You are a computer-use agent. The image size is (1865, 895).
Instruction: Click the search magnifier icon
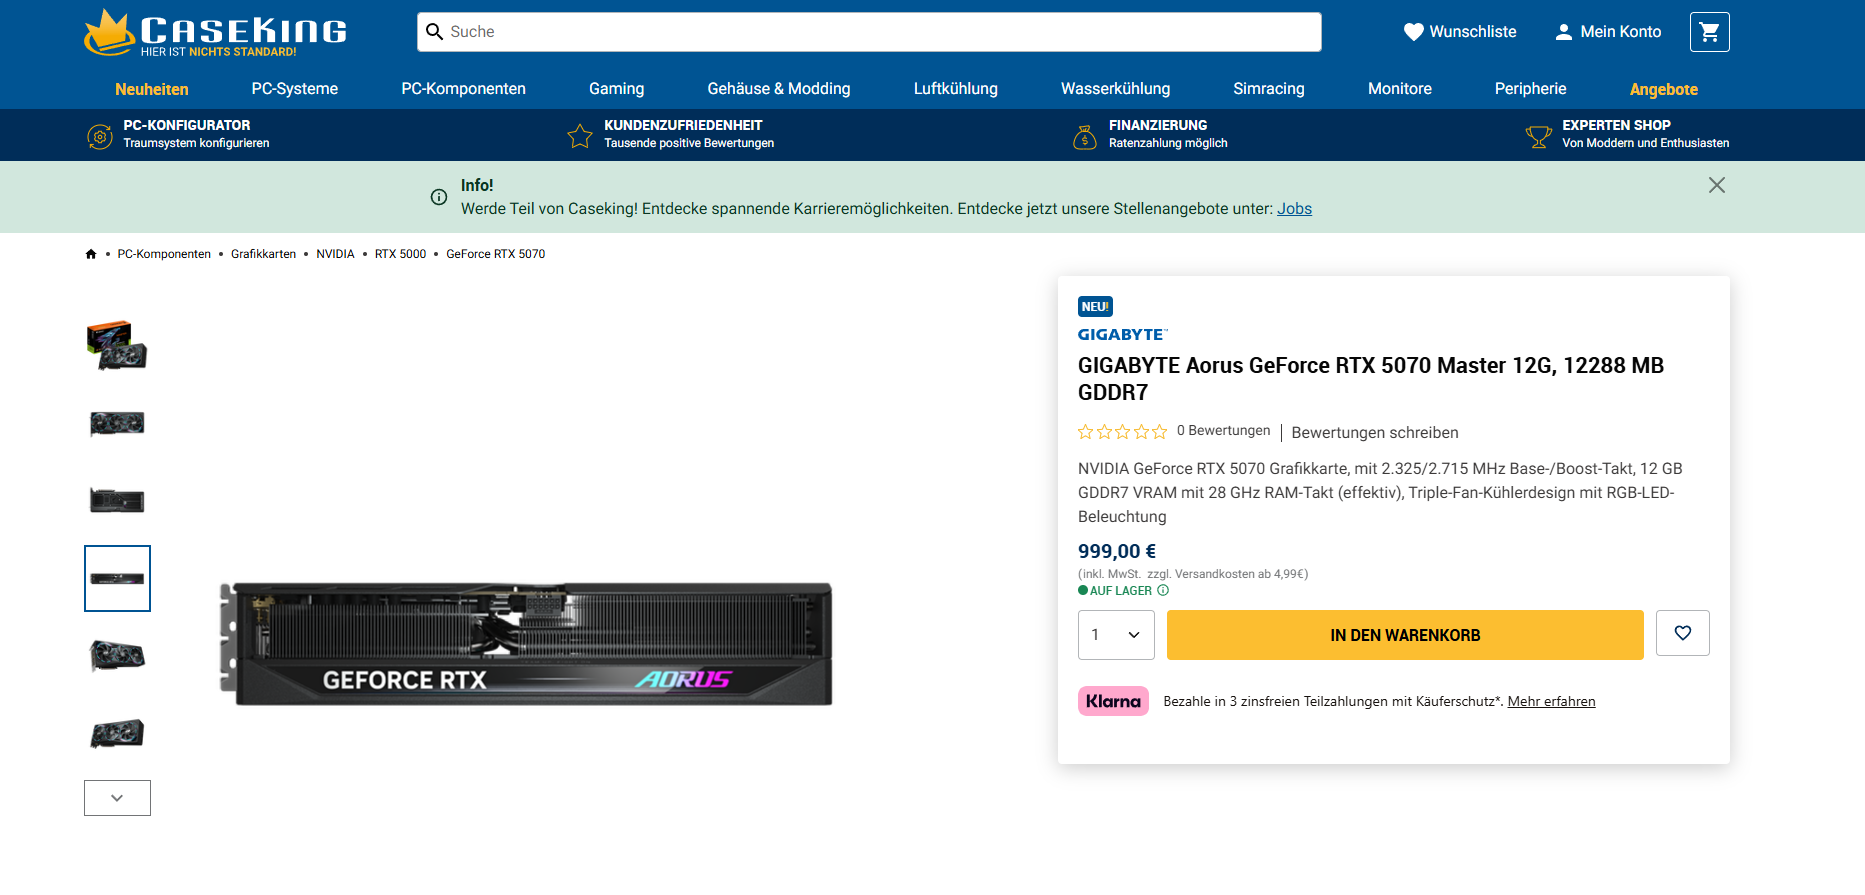[x=435, y=32]
